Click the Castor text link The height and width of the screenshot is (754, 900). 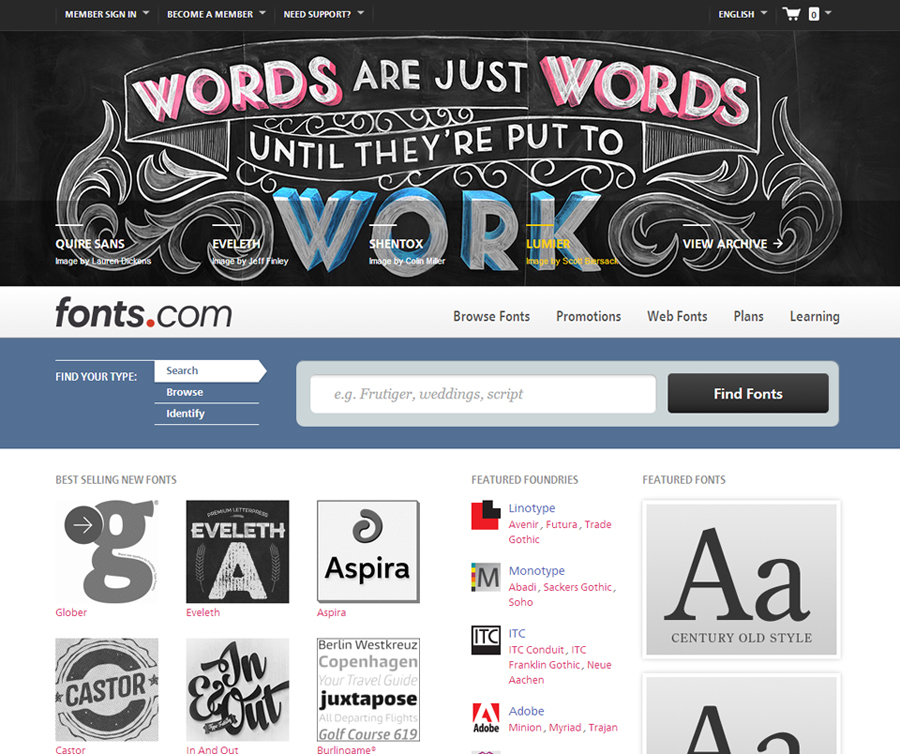(x=70, y=749)
